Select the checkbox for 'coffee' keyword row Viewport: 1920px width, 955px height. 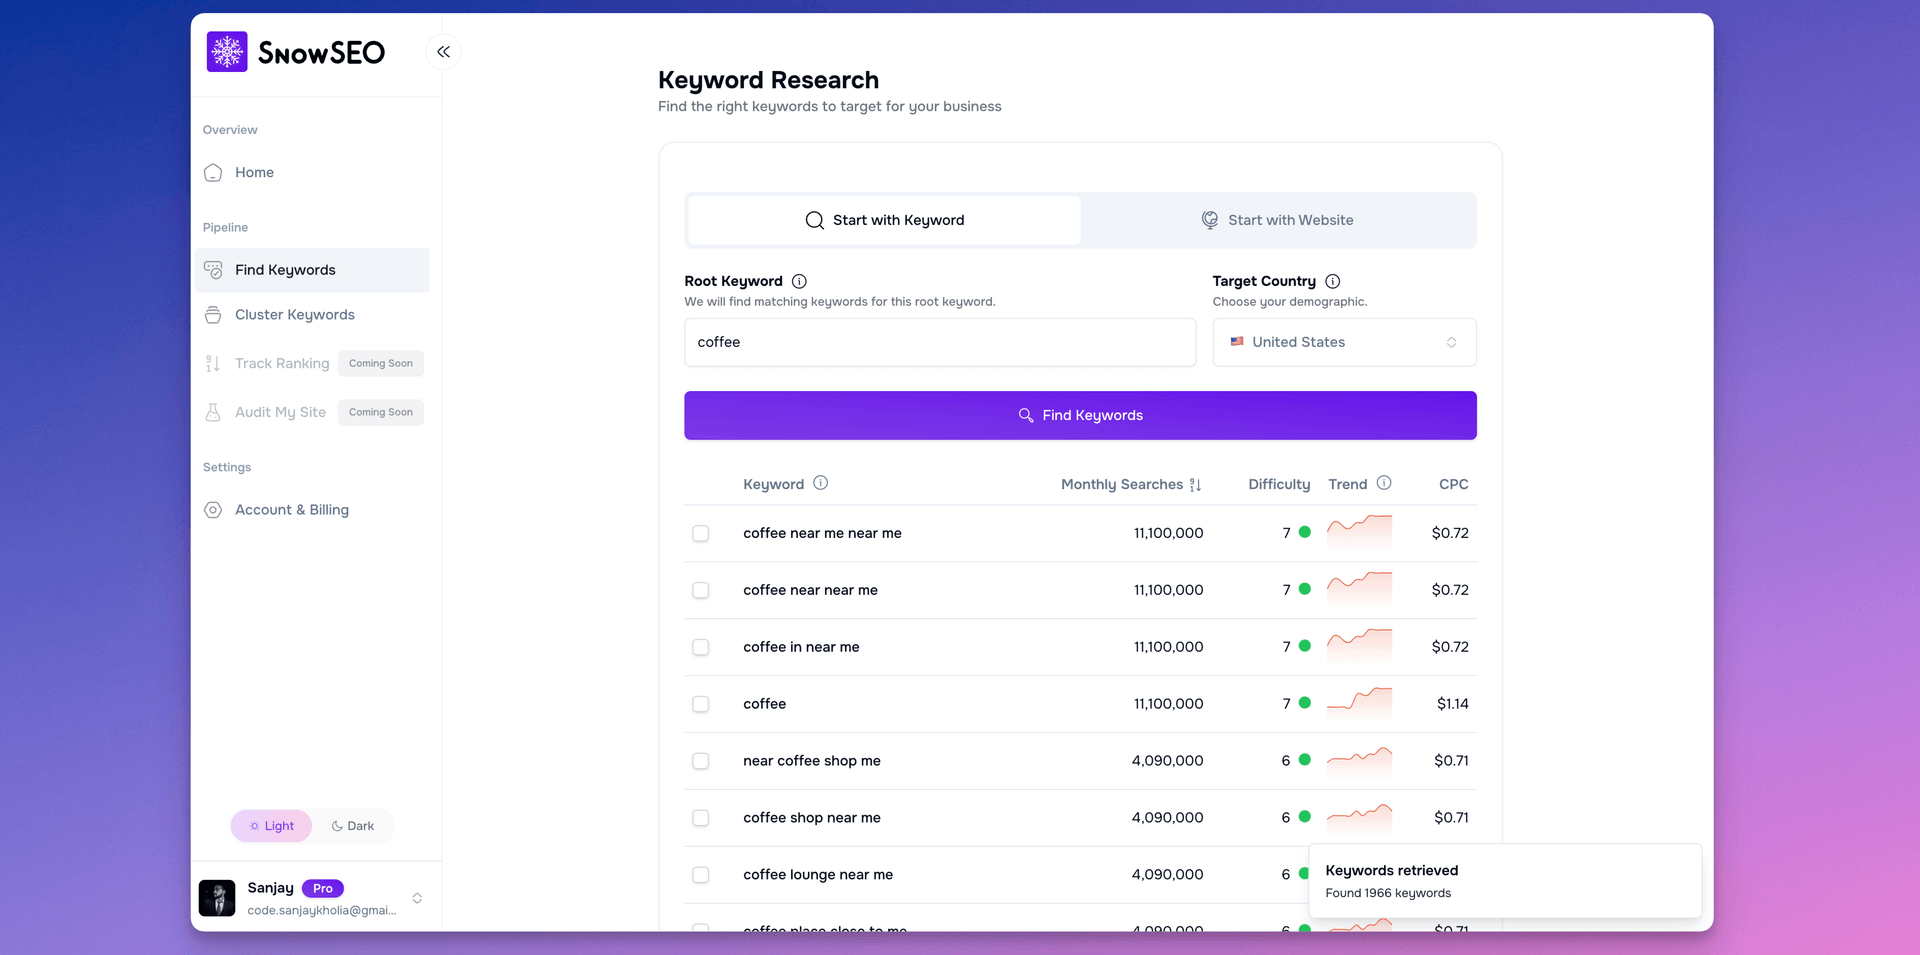pos(701,705)
